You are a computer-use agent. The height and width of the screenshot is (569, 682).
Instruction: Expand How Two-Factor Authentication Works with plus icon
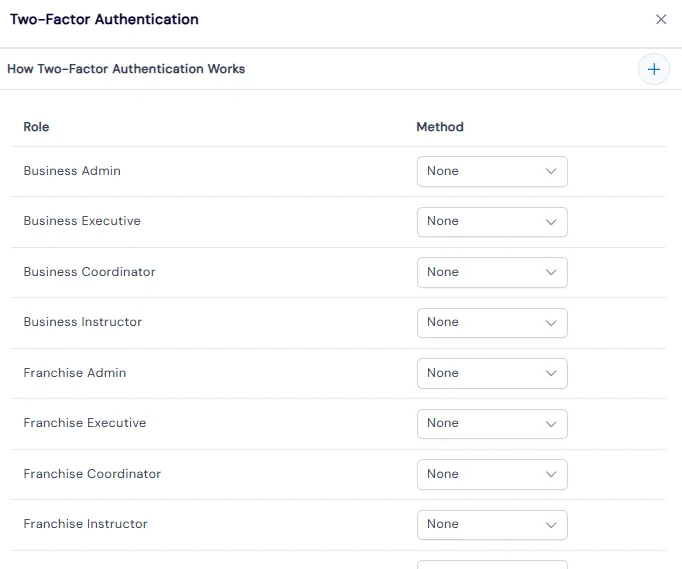pyautogui.click(x=653, y=69)
